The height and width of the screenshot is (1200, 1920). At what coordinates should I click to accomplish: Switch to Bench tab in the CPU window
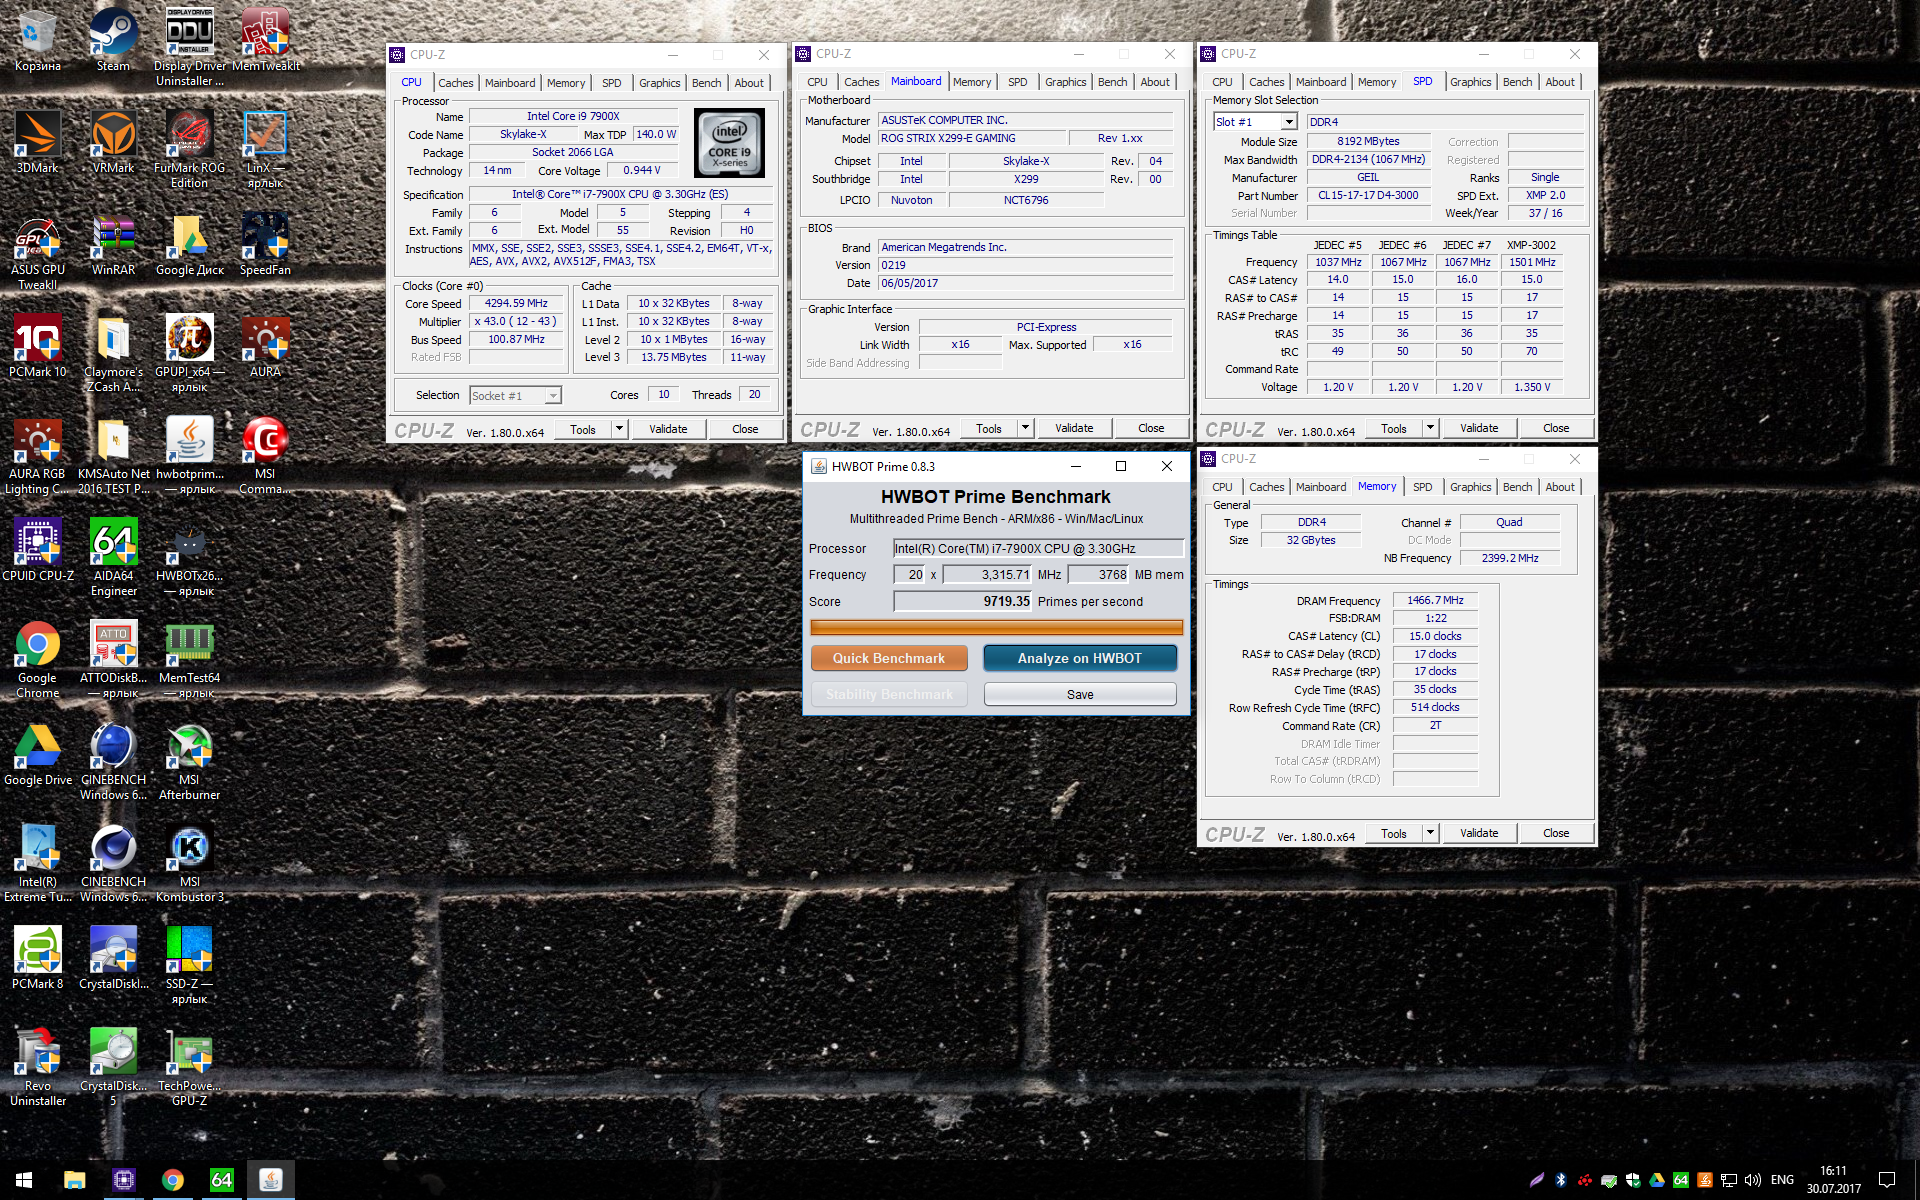[706, 83]
